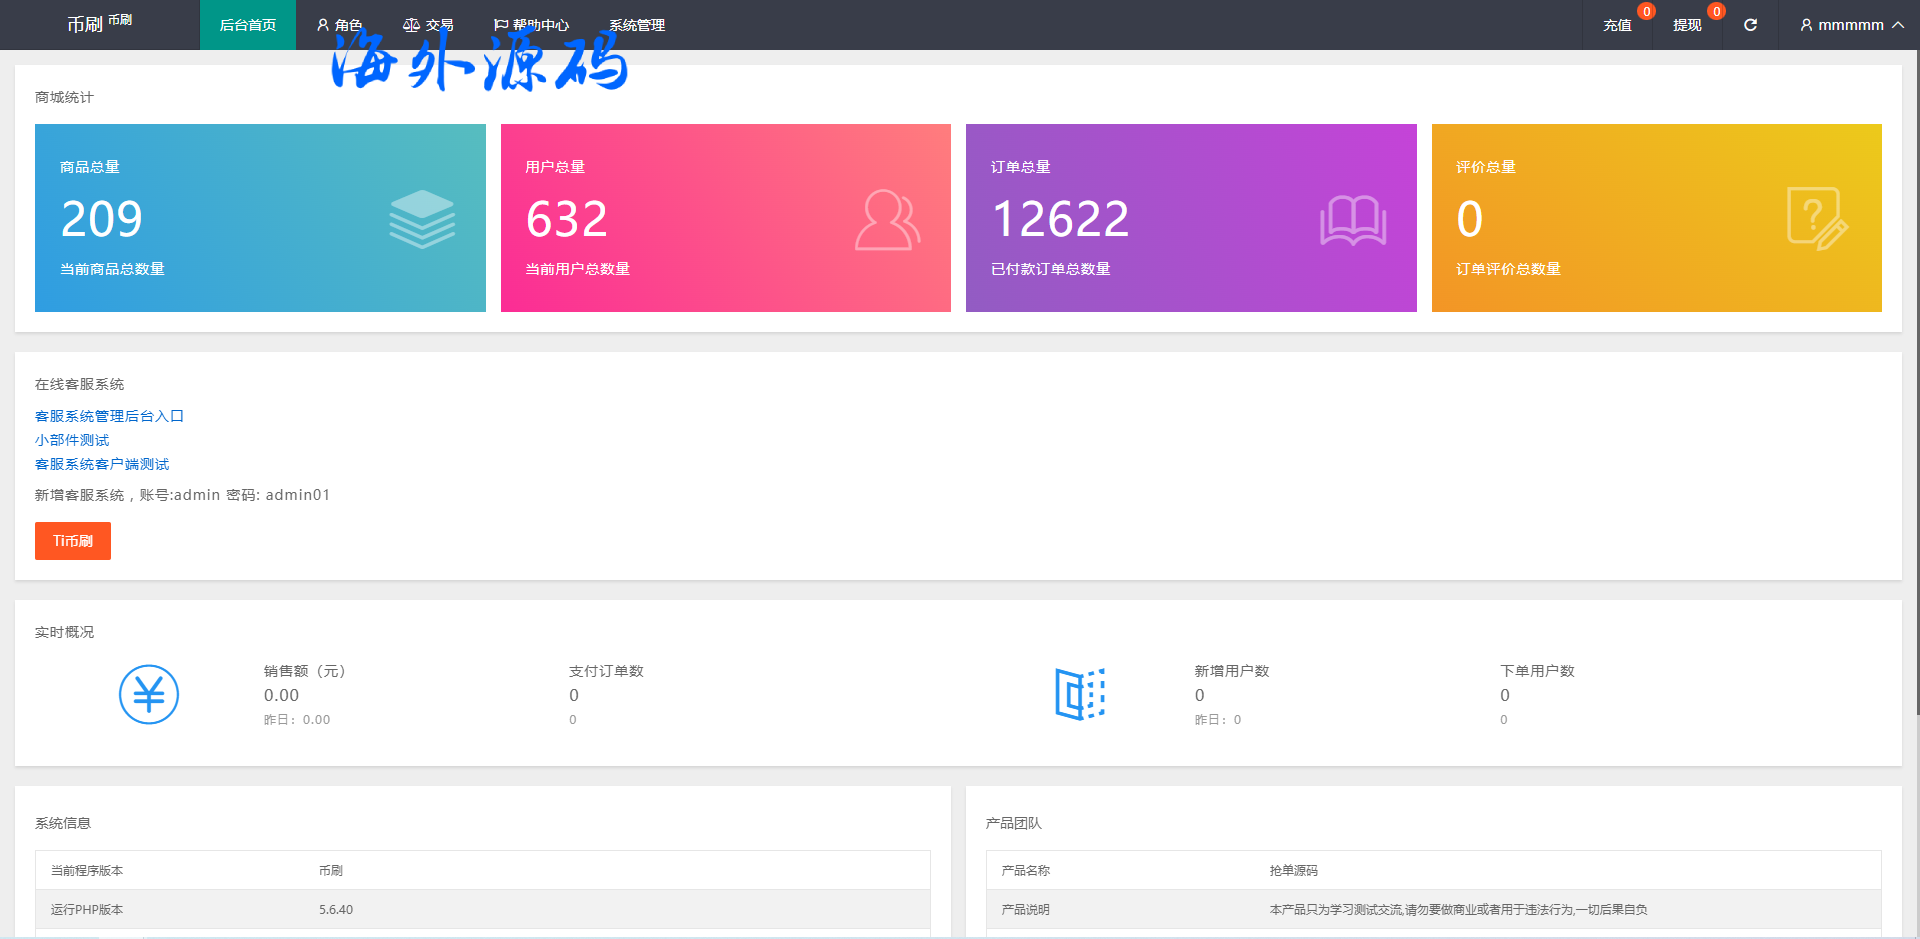
Task: Click the stacked layers icon in 商品总量 card
Action: click(x=422, y=219)
